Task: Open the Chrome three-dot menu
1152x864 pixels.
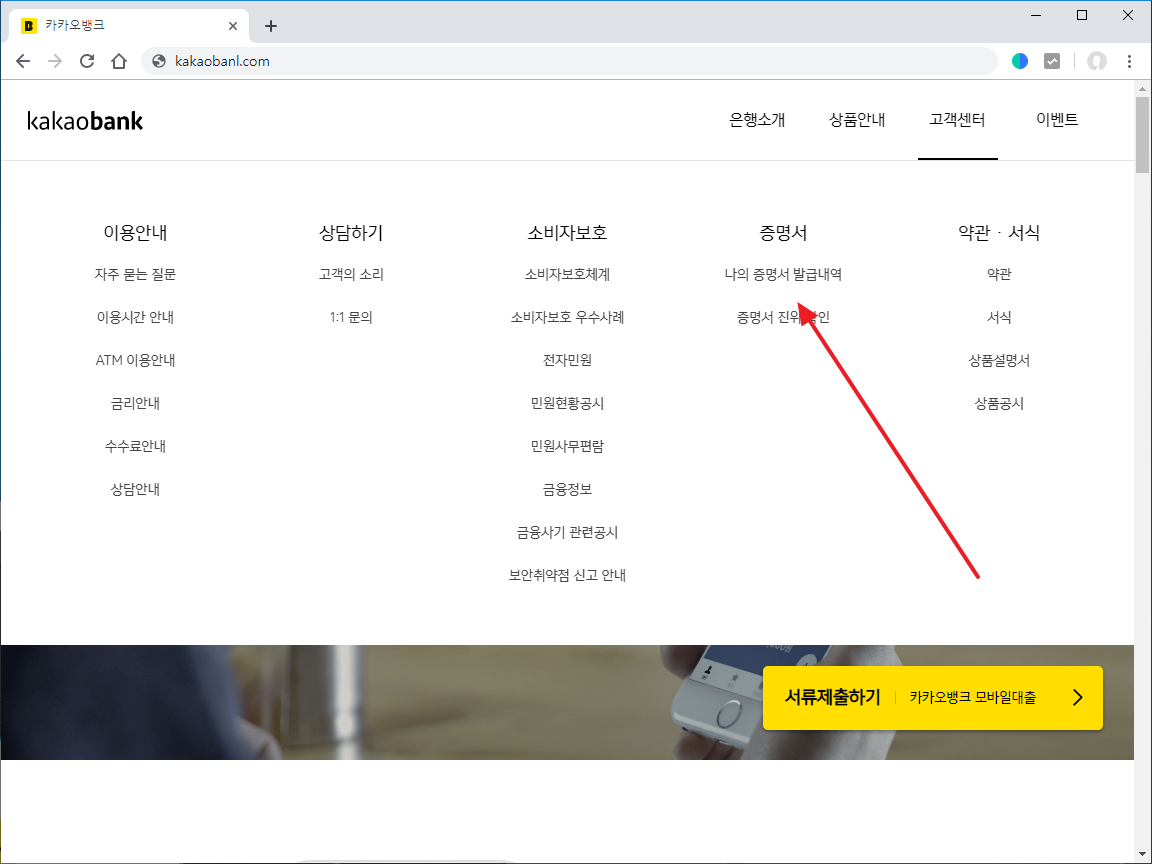Action: 1129,61
